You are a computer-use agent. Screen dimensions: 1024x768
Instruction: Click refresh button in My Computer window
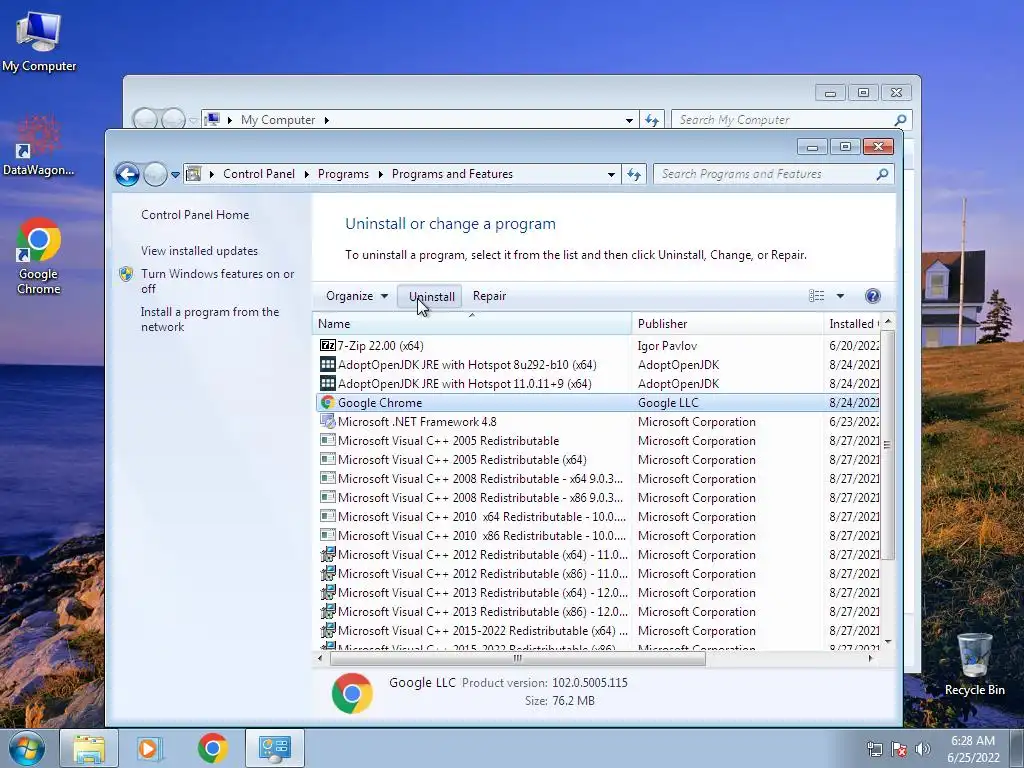point(651,120)
